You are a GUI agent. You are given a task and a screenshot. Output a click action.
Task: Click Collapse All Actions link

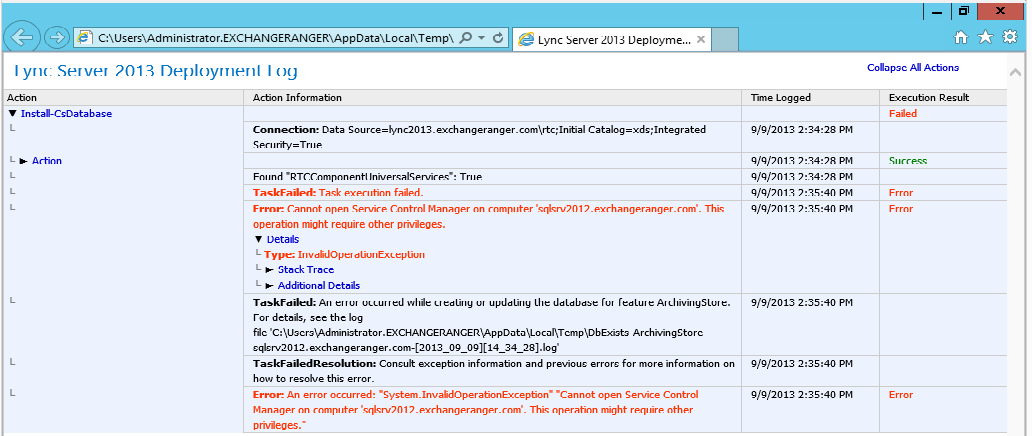click(913, 67)
